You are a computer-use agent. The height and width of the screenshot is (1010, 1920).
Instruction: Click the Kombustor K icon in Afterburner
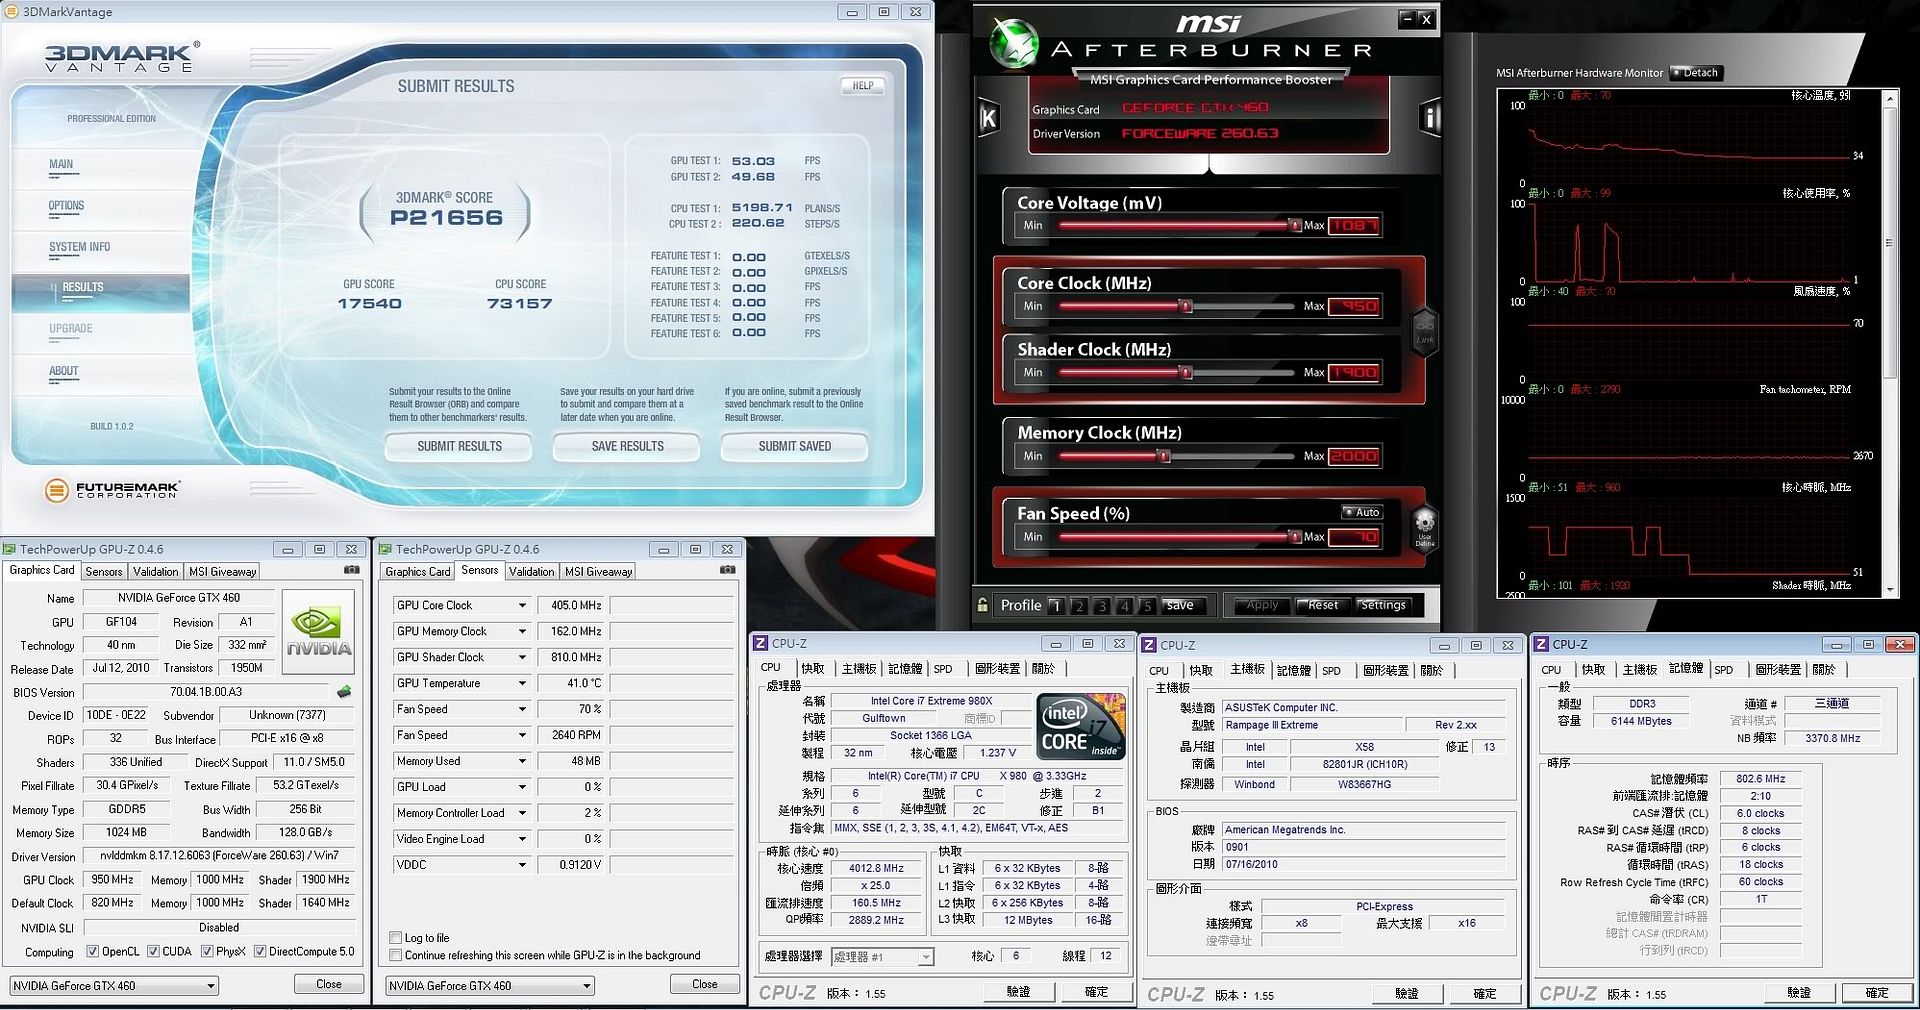pyautogui.click(x=988, y=119)
